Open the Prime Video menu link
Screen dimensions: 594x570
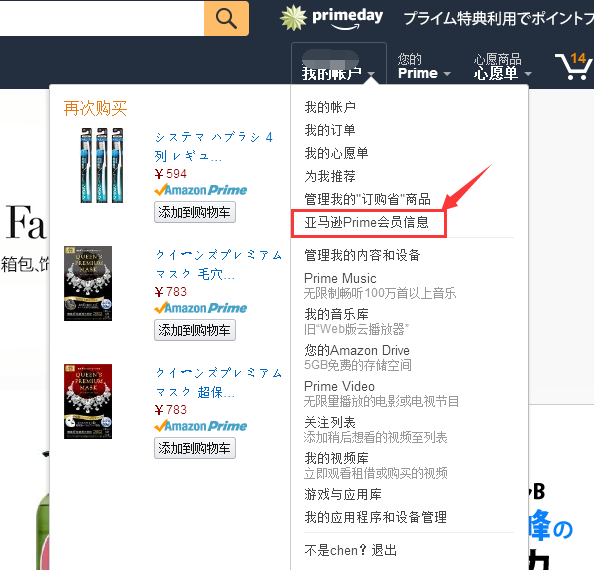[x=339, y=386]
